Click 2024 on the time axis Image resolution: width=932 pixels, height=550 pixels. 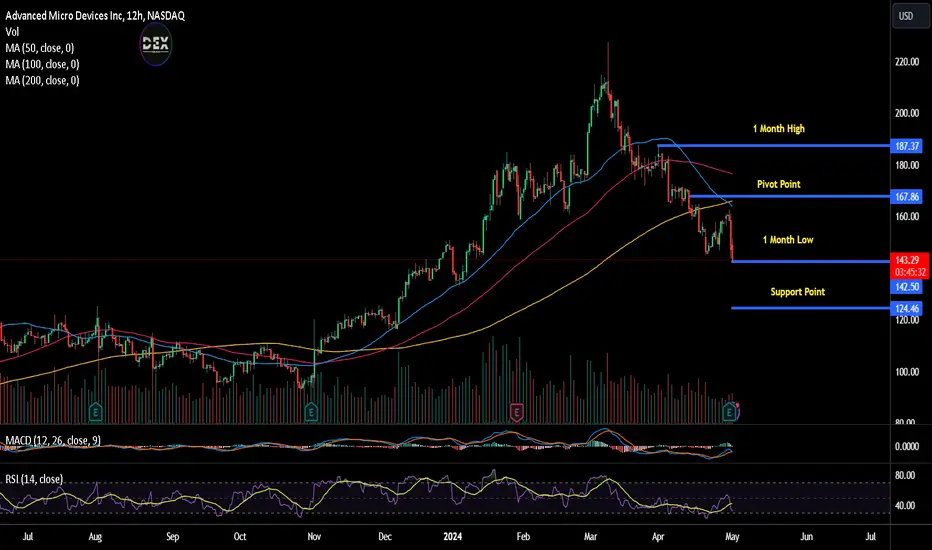point(452,536)
